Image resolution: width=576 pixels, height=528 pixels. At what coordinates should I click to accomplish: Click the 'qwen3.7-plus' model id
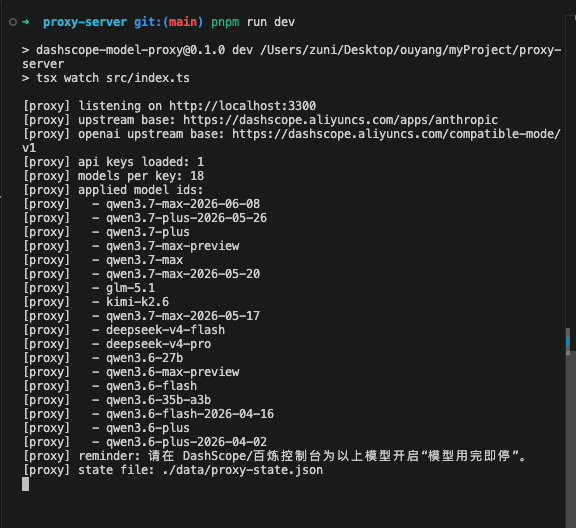[148, 232]
